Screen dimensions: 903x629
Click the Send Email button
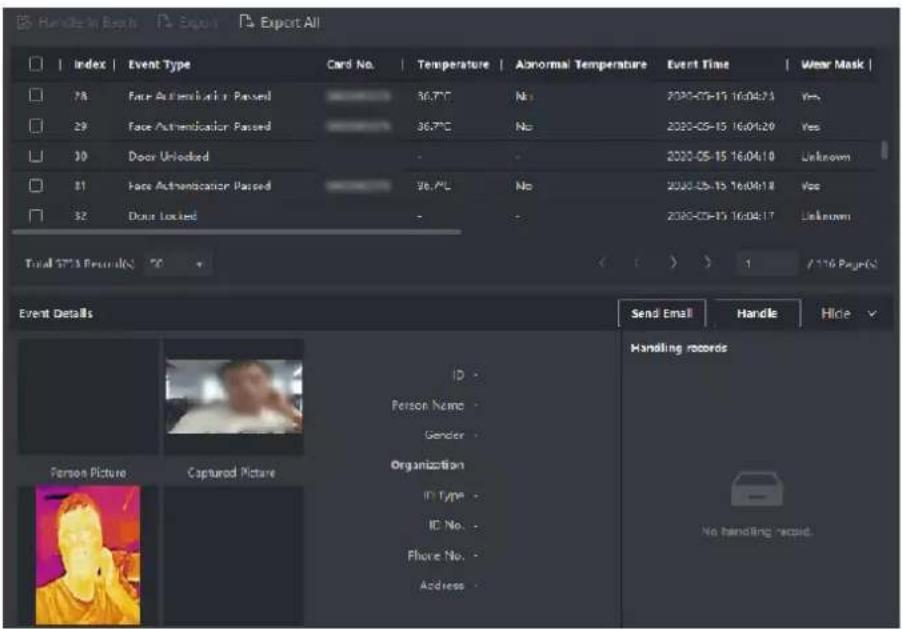coord(662,313)
